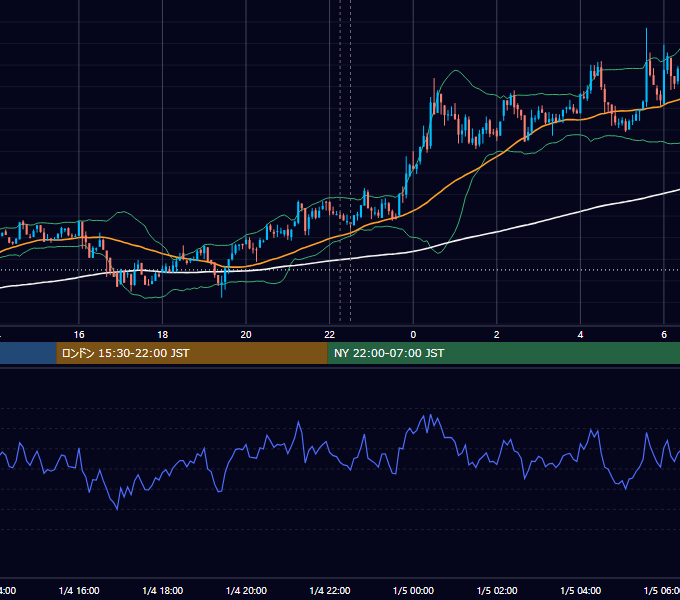Select the 1/5 04:00 time label
The image size is (680, 600).
point(581,590)
